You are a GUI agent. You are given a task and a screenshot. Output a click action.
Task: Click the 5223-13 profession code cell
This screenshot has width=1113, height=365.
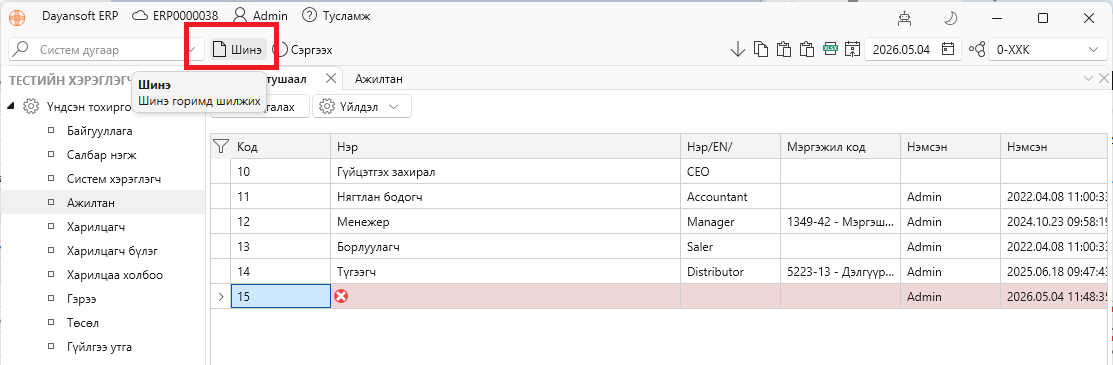point(841,271)
